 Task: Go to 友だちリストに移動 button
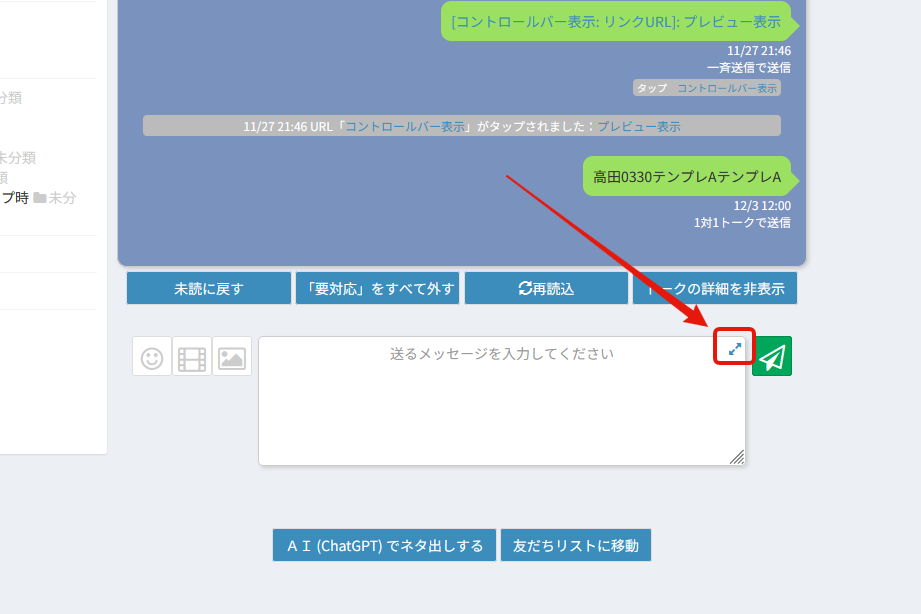click(575, 546)
